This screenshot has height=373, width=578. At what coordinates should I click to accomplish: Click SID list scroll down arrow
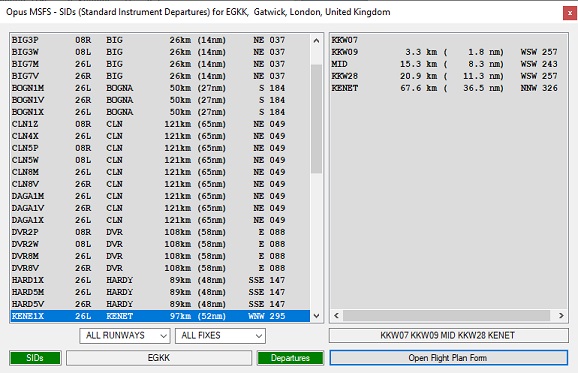tap(316, 316)
